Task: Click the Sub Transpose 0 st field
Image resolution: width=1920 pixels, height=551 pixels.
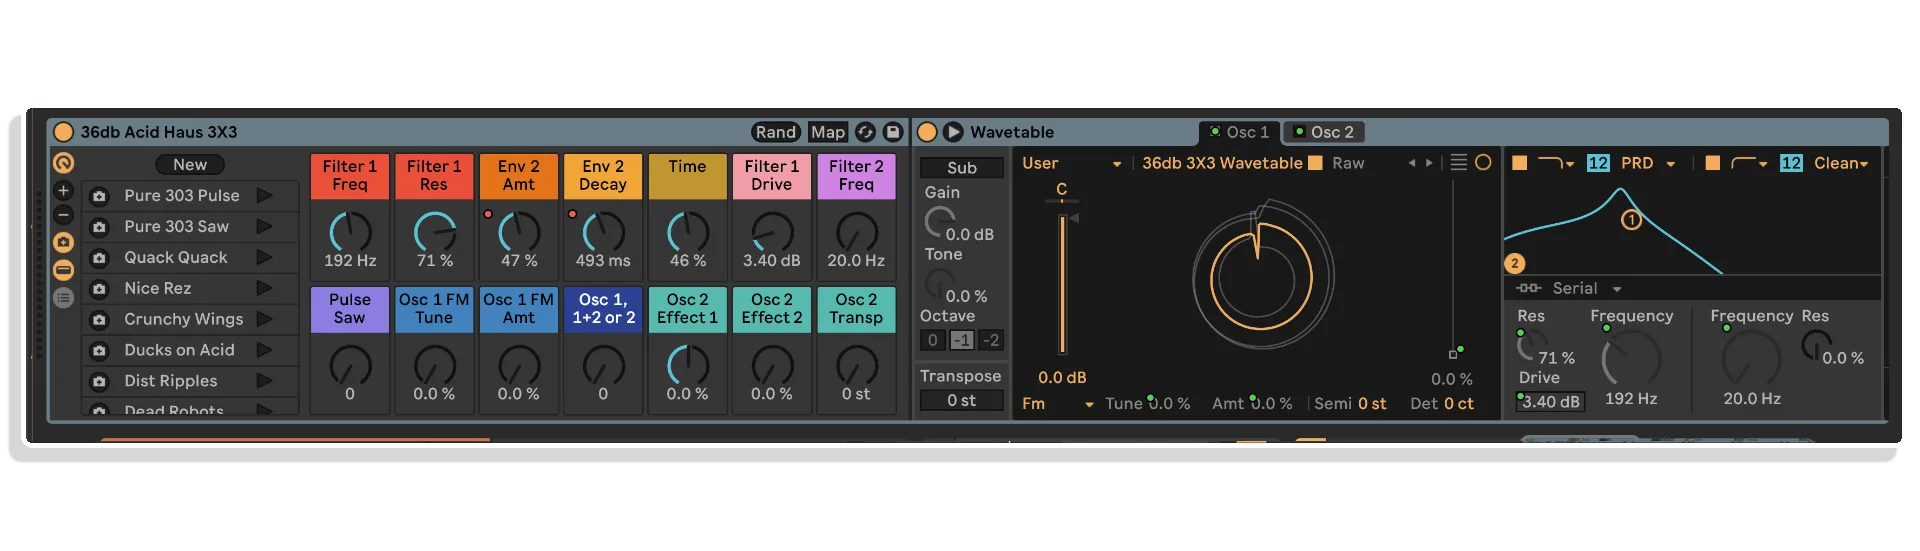Action: 961,401
